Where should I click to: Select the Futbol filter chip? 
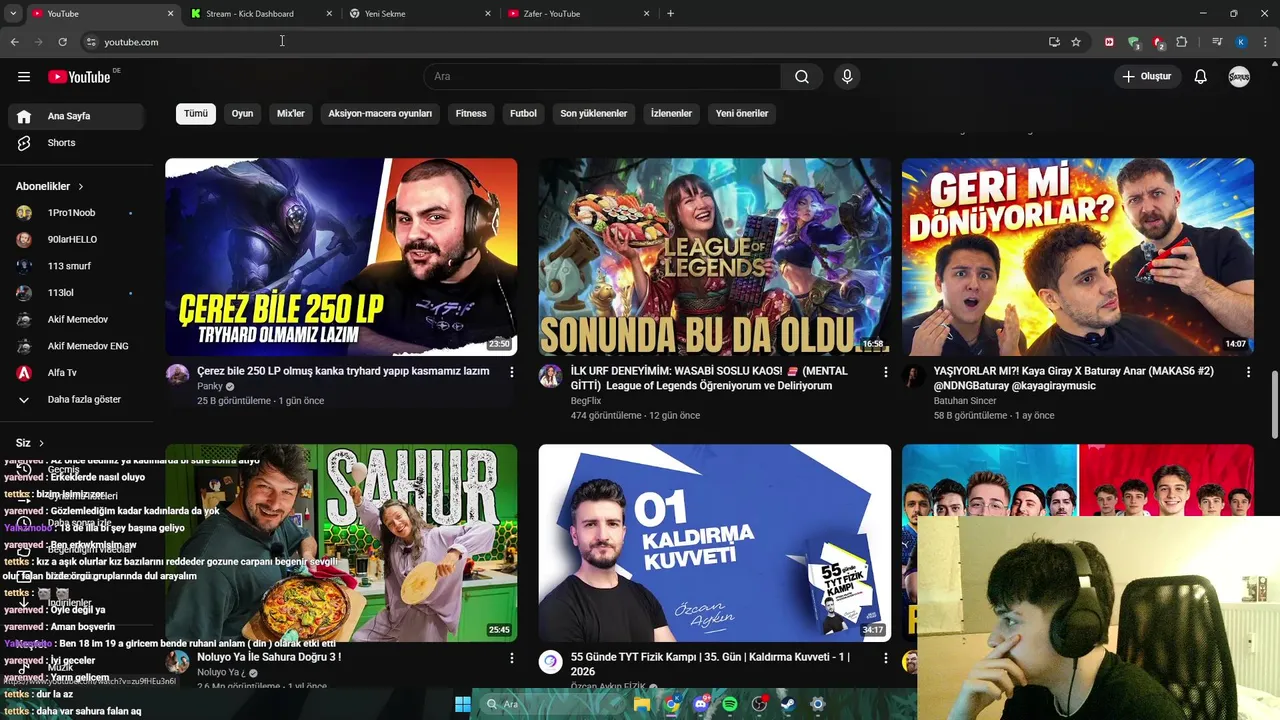tap(523, 113)
